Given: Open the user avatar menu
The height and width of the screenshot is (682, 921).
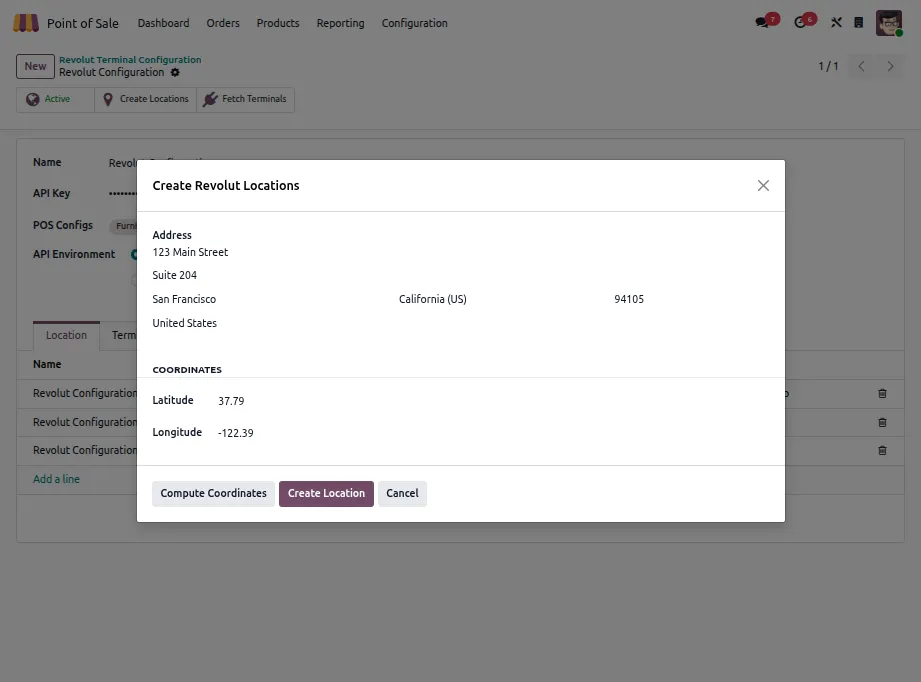Looking at the screenshot, I should 889,23.
